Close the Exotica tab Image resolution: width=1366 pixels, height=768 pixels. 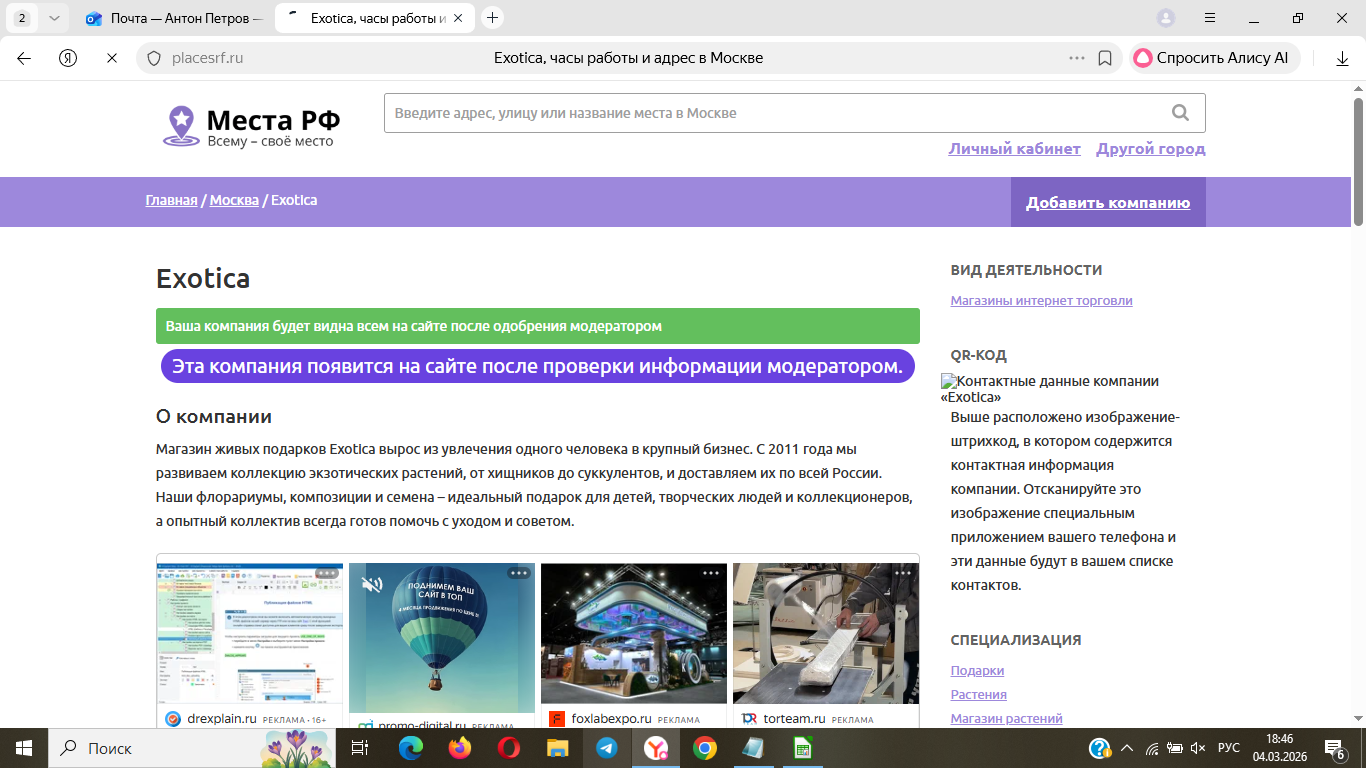tap(457, 18)
